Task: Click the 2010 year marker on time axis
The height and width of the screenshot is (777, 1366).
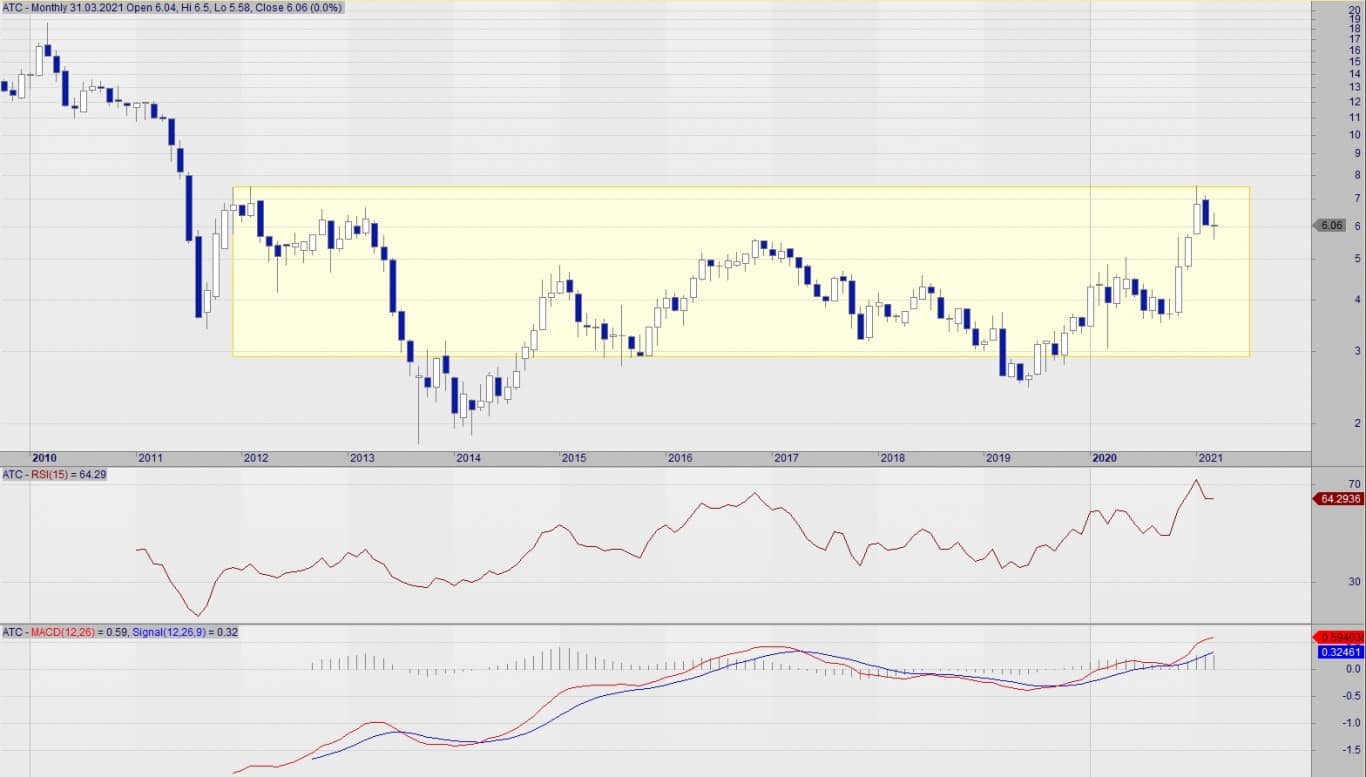Action: point(43,458)
